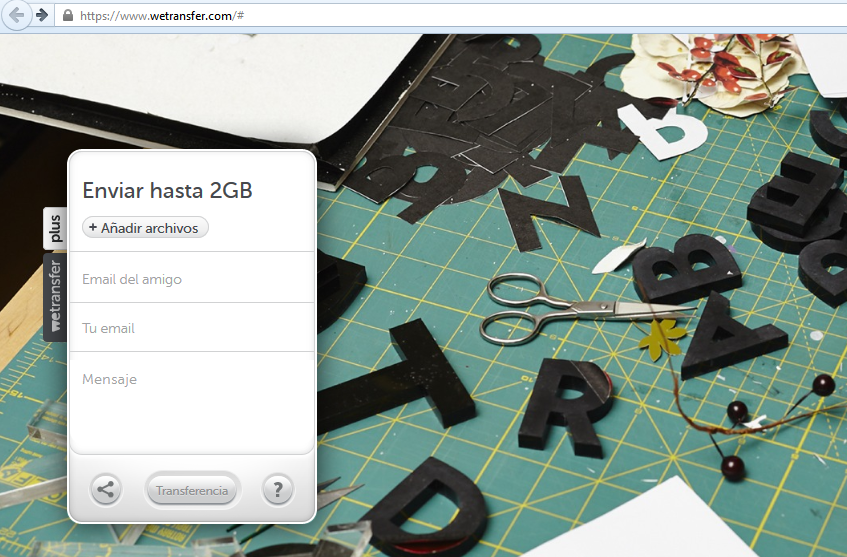Switch to the plus side tab

(x=55, y=229)
